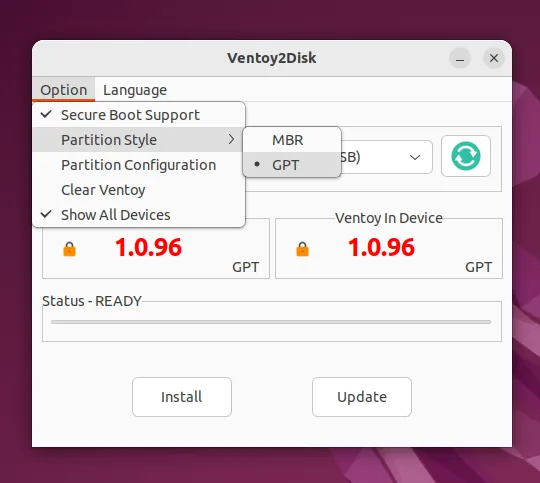
Task: Click the Partition Style submenu arrow
Action: (231, 139)
